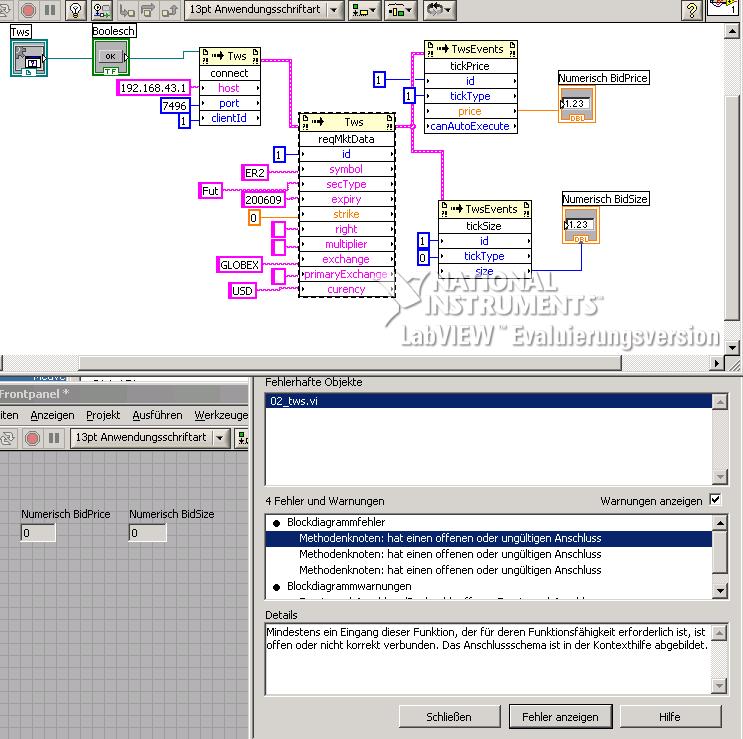
Task: Toggle retain wire values button
Action: pyautogui.click(x=101, y=10)
